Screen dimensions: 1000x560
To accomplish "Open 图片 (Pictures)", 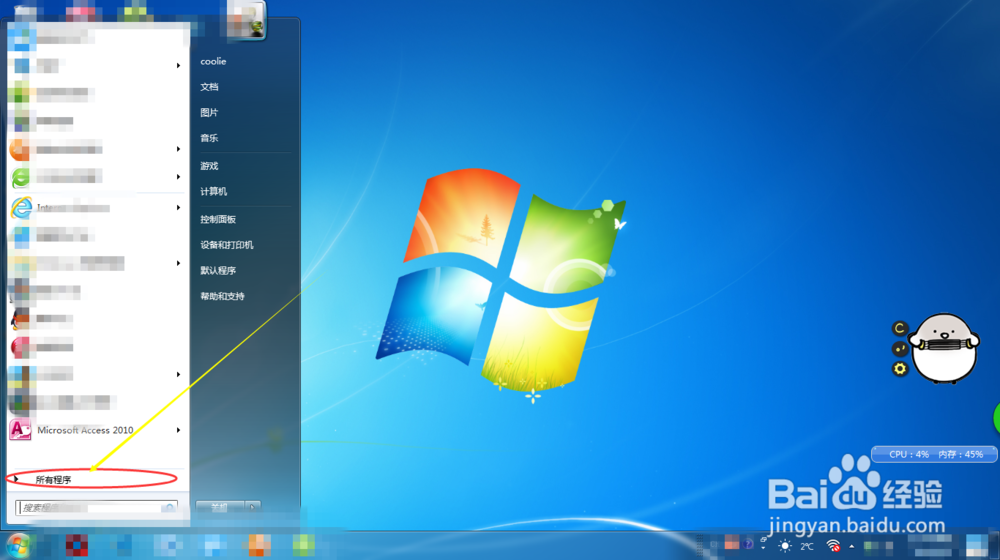I will click(x=209, y=112).
